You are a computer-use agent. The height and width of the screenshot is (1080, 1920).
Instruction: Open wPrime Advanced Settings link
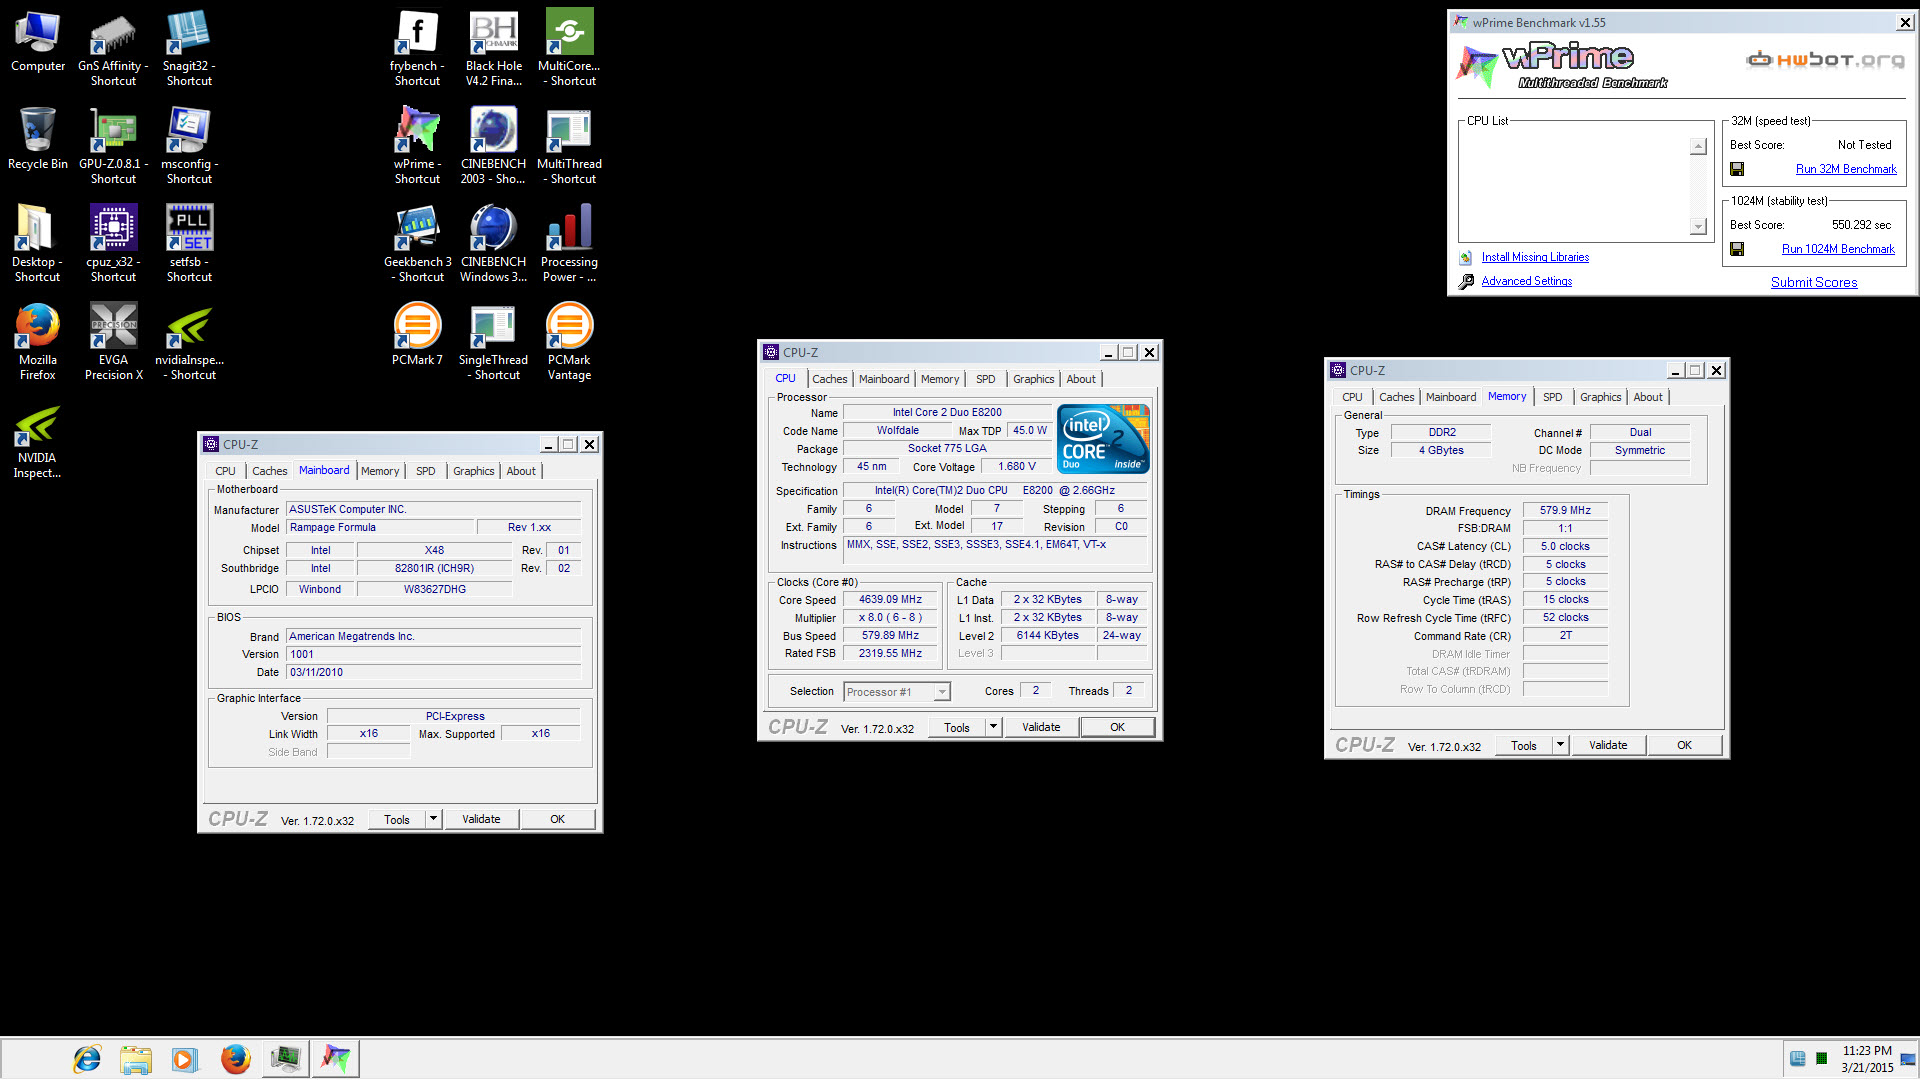1526,281
